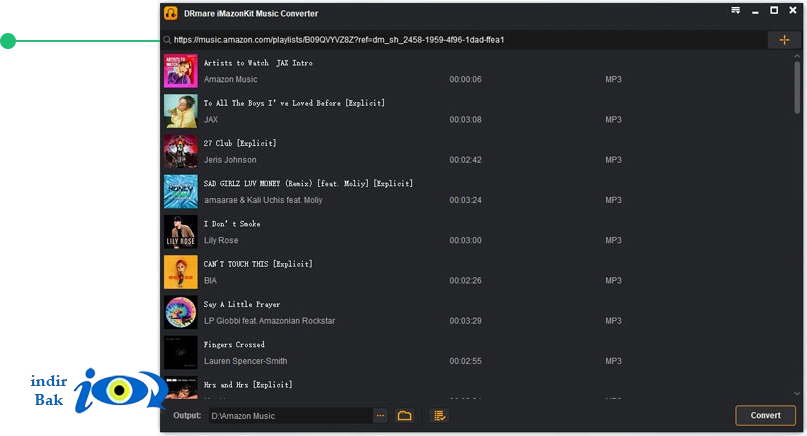
Task: Click artist name Lily Rose
Action: point(221,240)
